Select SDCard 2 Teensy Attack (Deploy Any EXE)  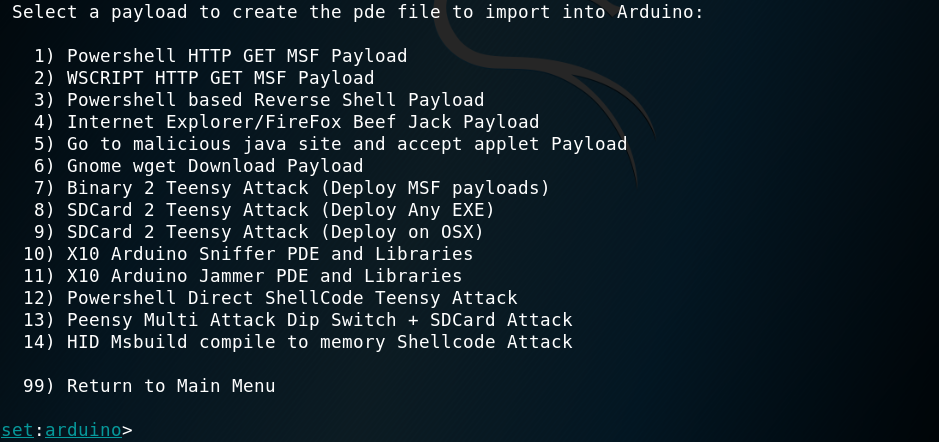(281, 209)
